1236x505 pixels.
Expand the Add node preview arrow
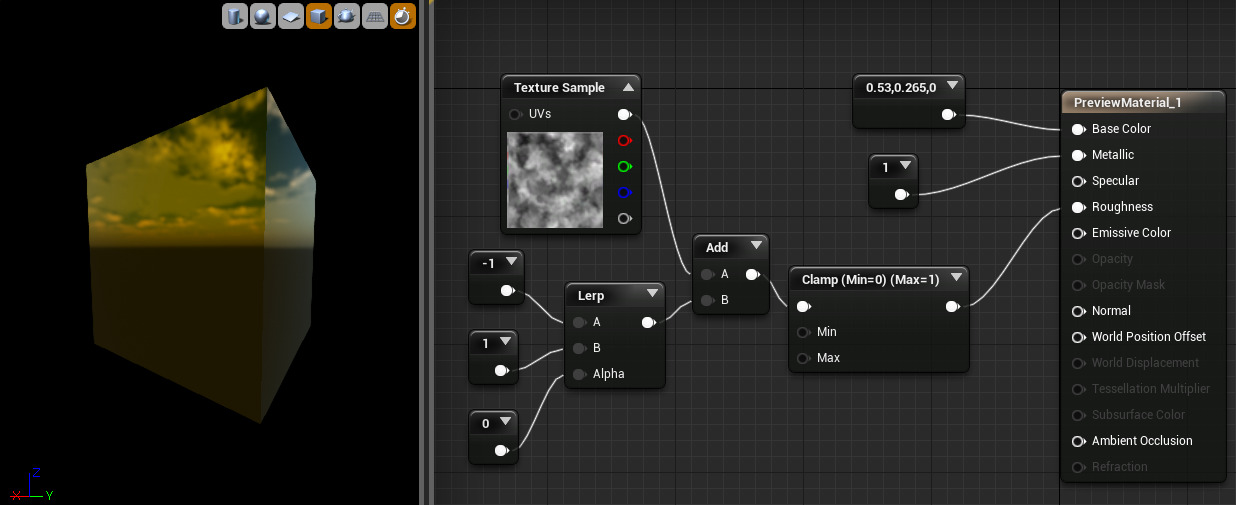pyautogui.click(x=756, y=246)
